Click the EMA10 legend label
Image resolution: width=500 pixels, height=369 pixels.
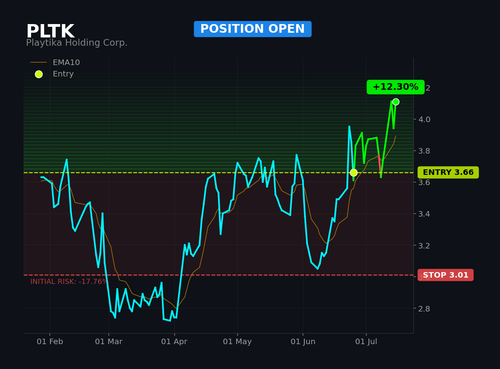coord(66,62)
